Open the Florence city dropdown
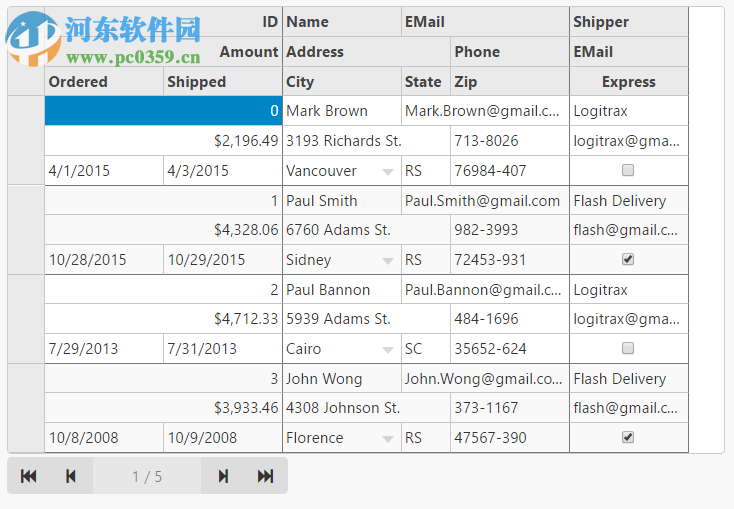The image size is (734, 509). pos(388,439)
